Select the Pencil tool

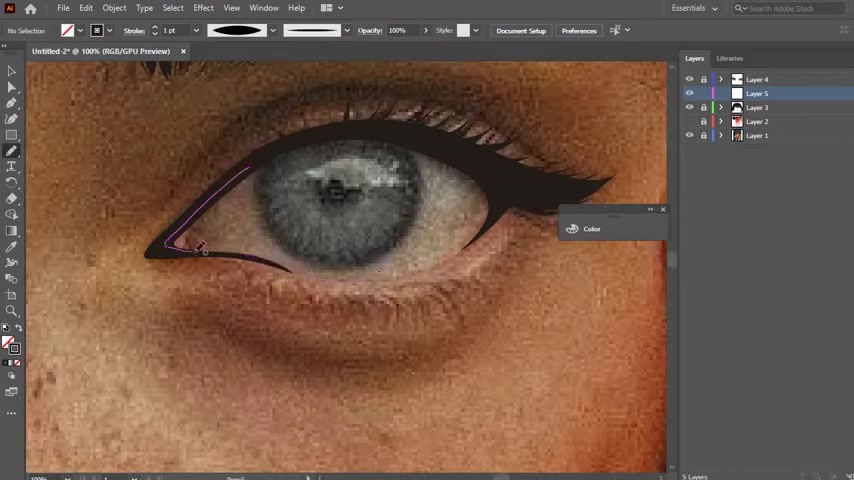coord(11,151)
